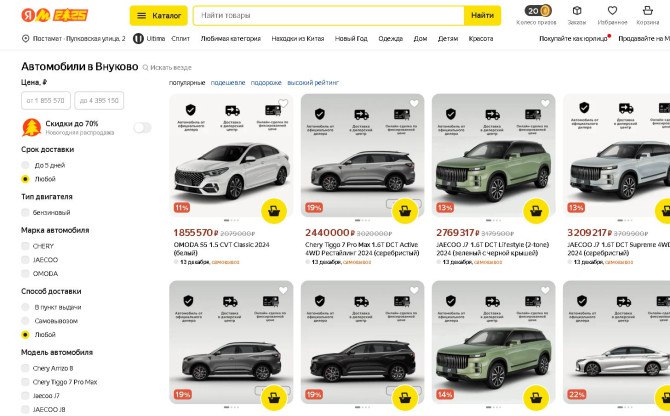
Task: Open the Каталог menu button
Action: point(158,16)
